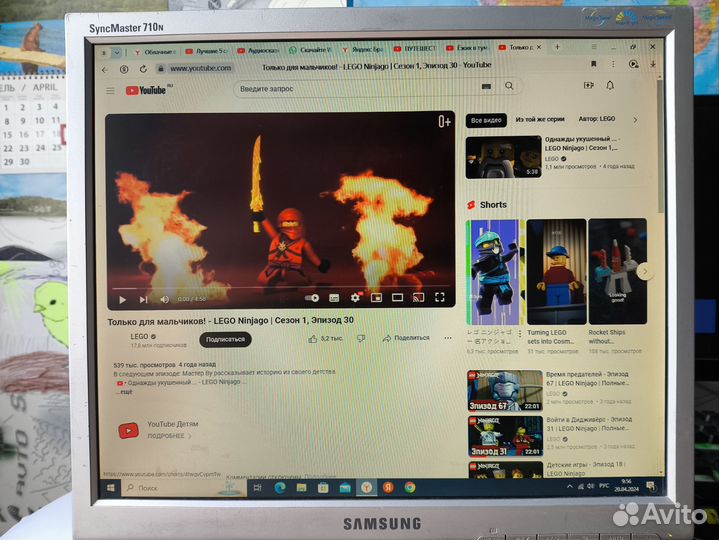Open the 'Turning LEGO sets into Cosm...' short
This screenshot has height=540, width=719.
[x=556, y=271]
